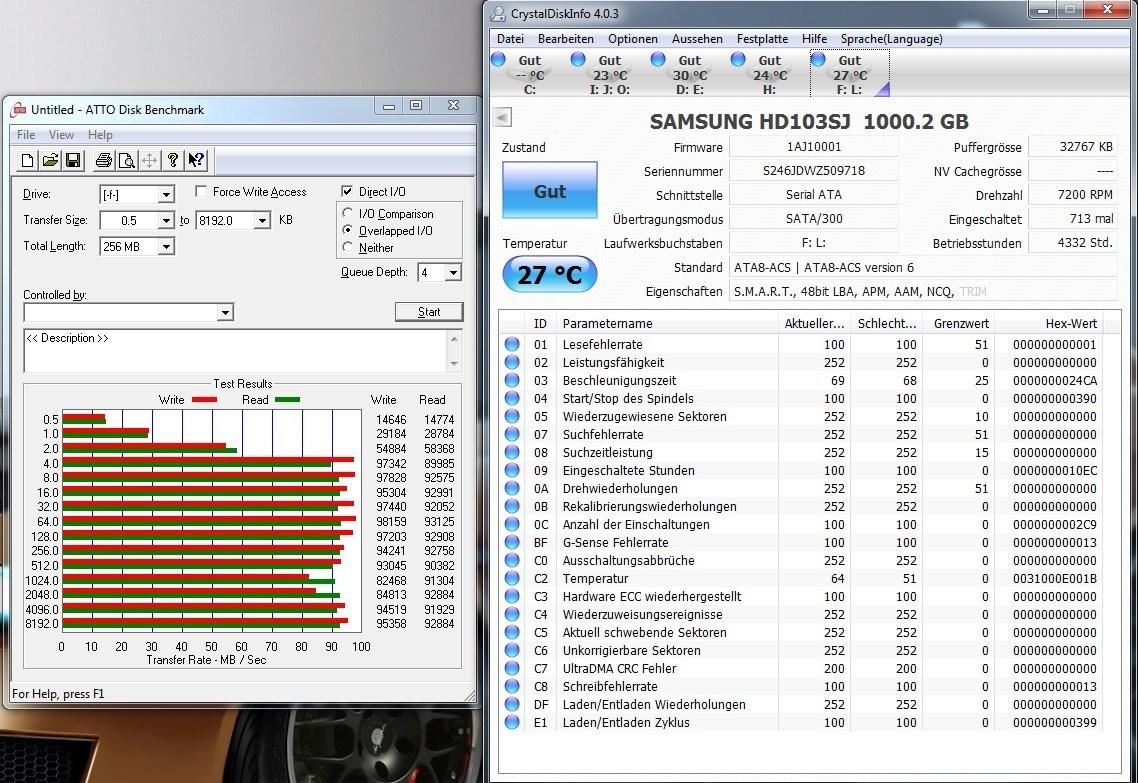1138x783 pixels.
Task: Uncheck the Direct I/O checkbox
Action: pyautogui.click(x=347, y=192)
